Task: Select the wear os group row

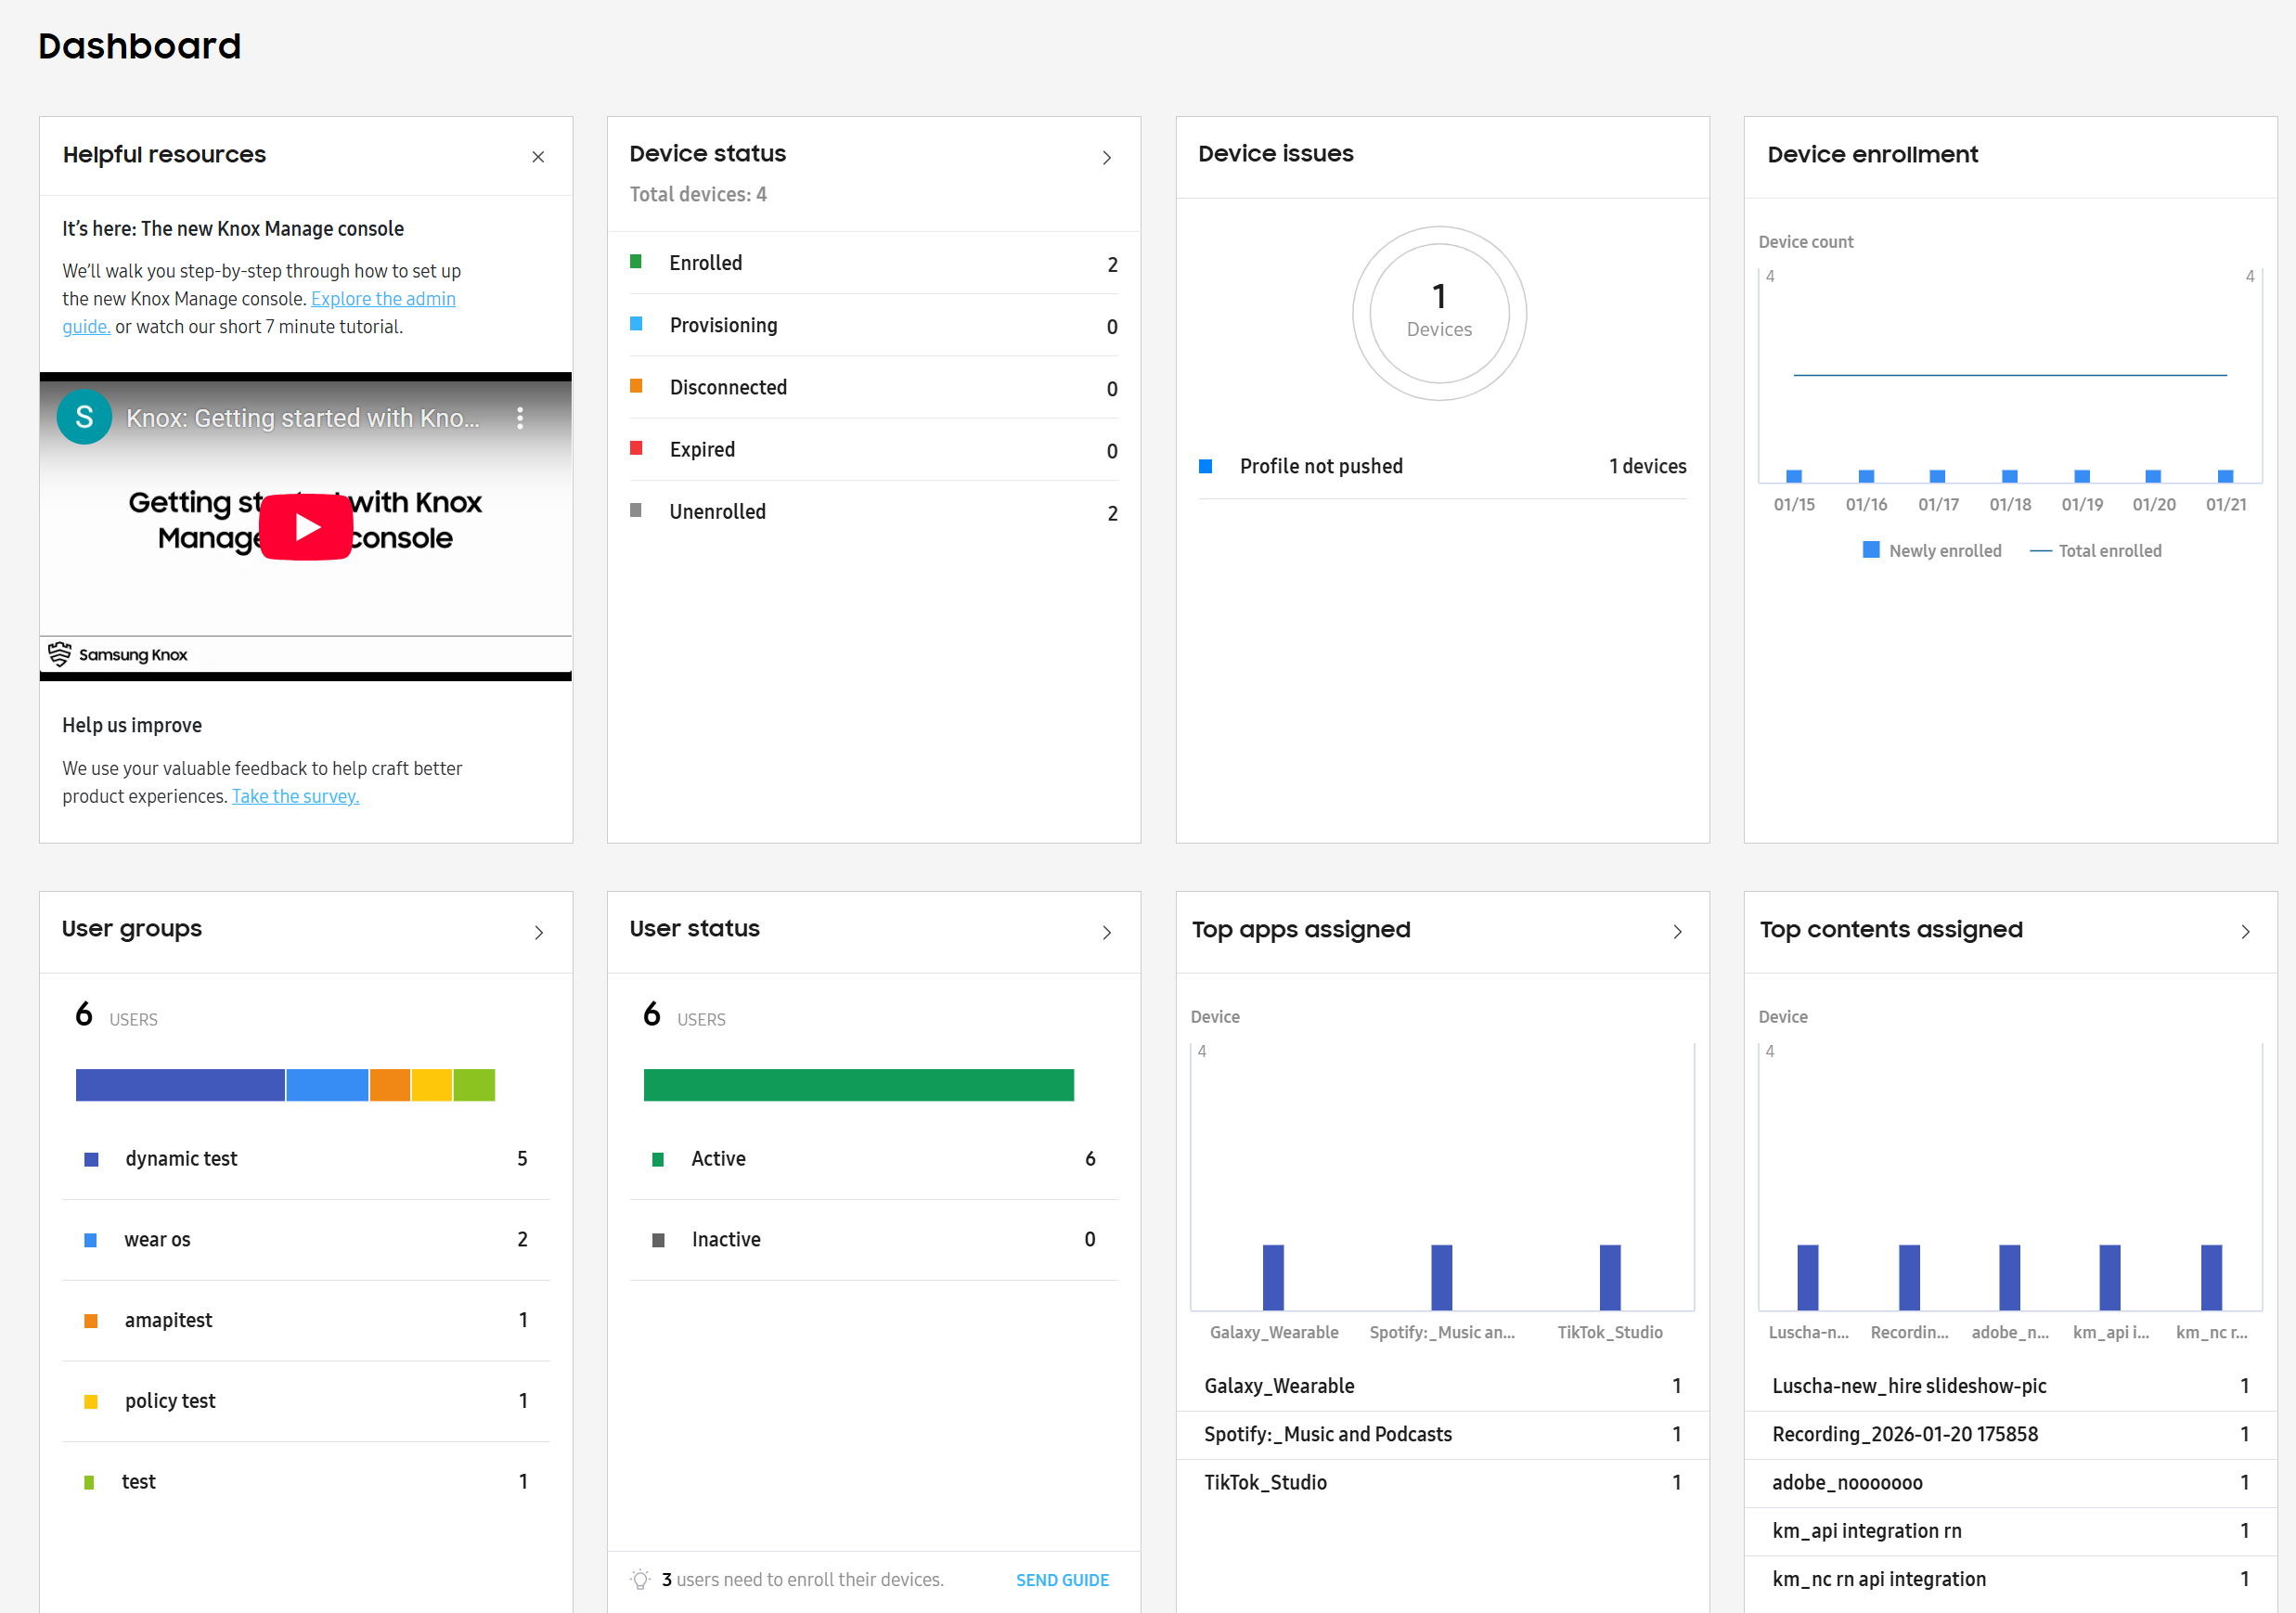Action: [305, 1240]
